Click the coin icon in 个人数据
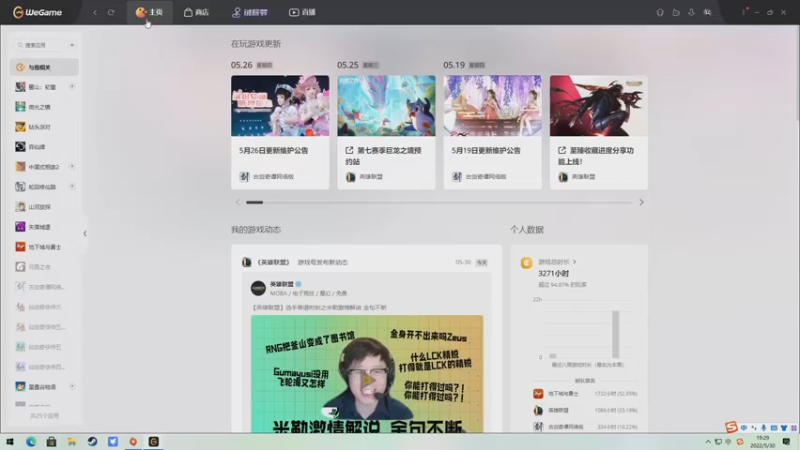This screenshot has height=450, width=800. tap(527, 263)
